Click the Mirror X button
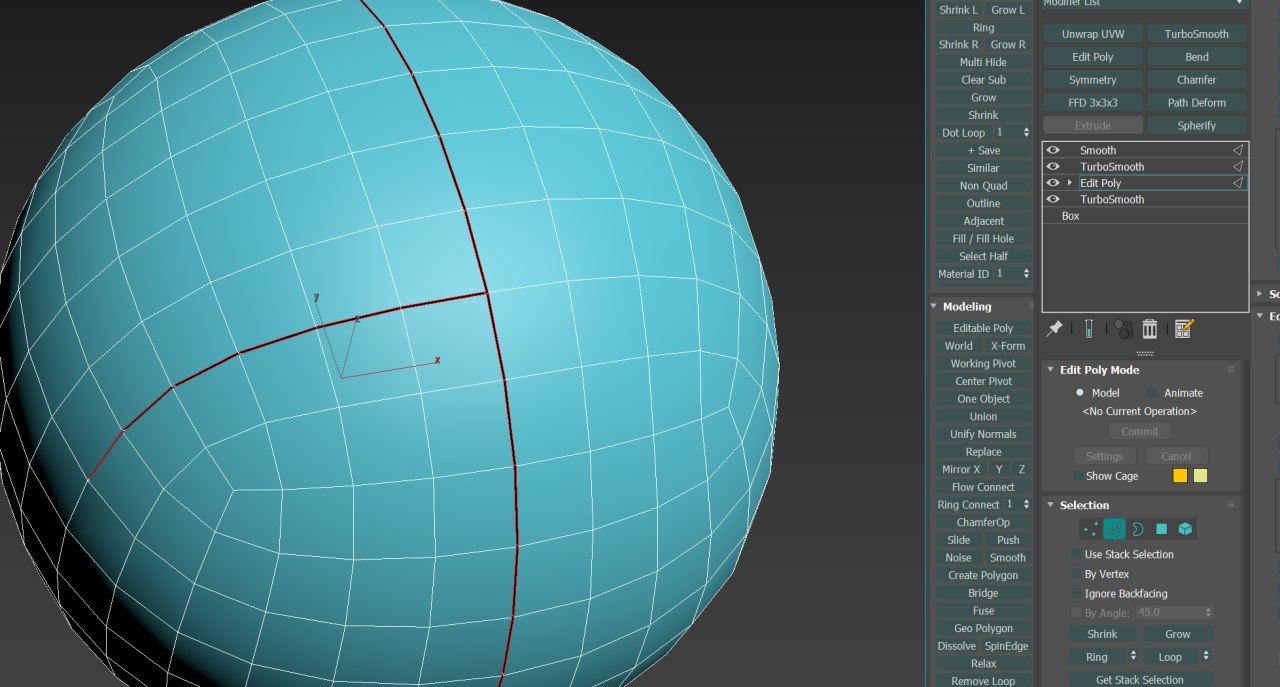 961,470
